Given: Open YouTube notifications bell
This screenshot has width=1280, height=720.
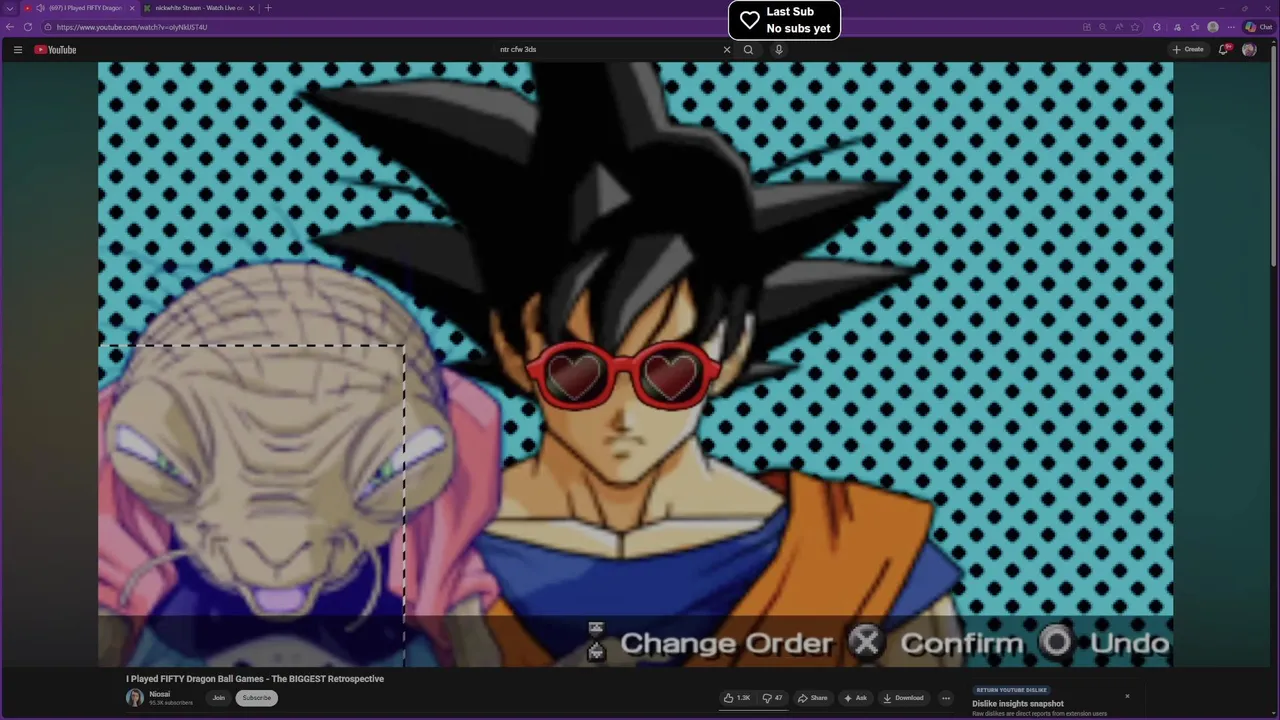Looking at the screenshot, I should [1224, 49].
